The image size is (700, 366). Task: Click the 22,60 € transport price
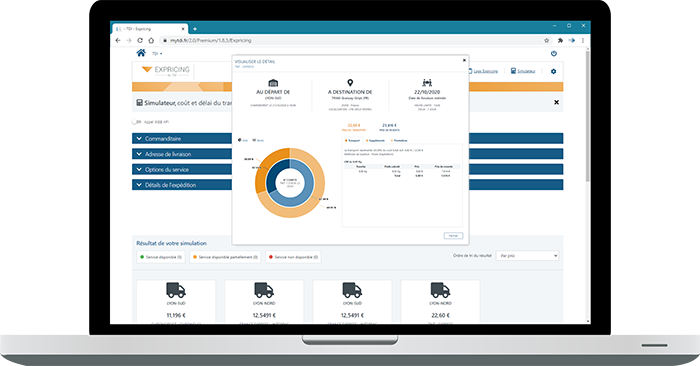354,126
